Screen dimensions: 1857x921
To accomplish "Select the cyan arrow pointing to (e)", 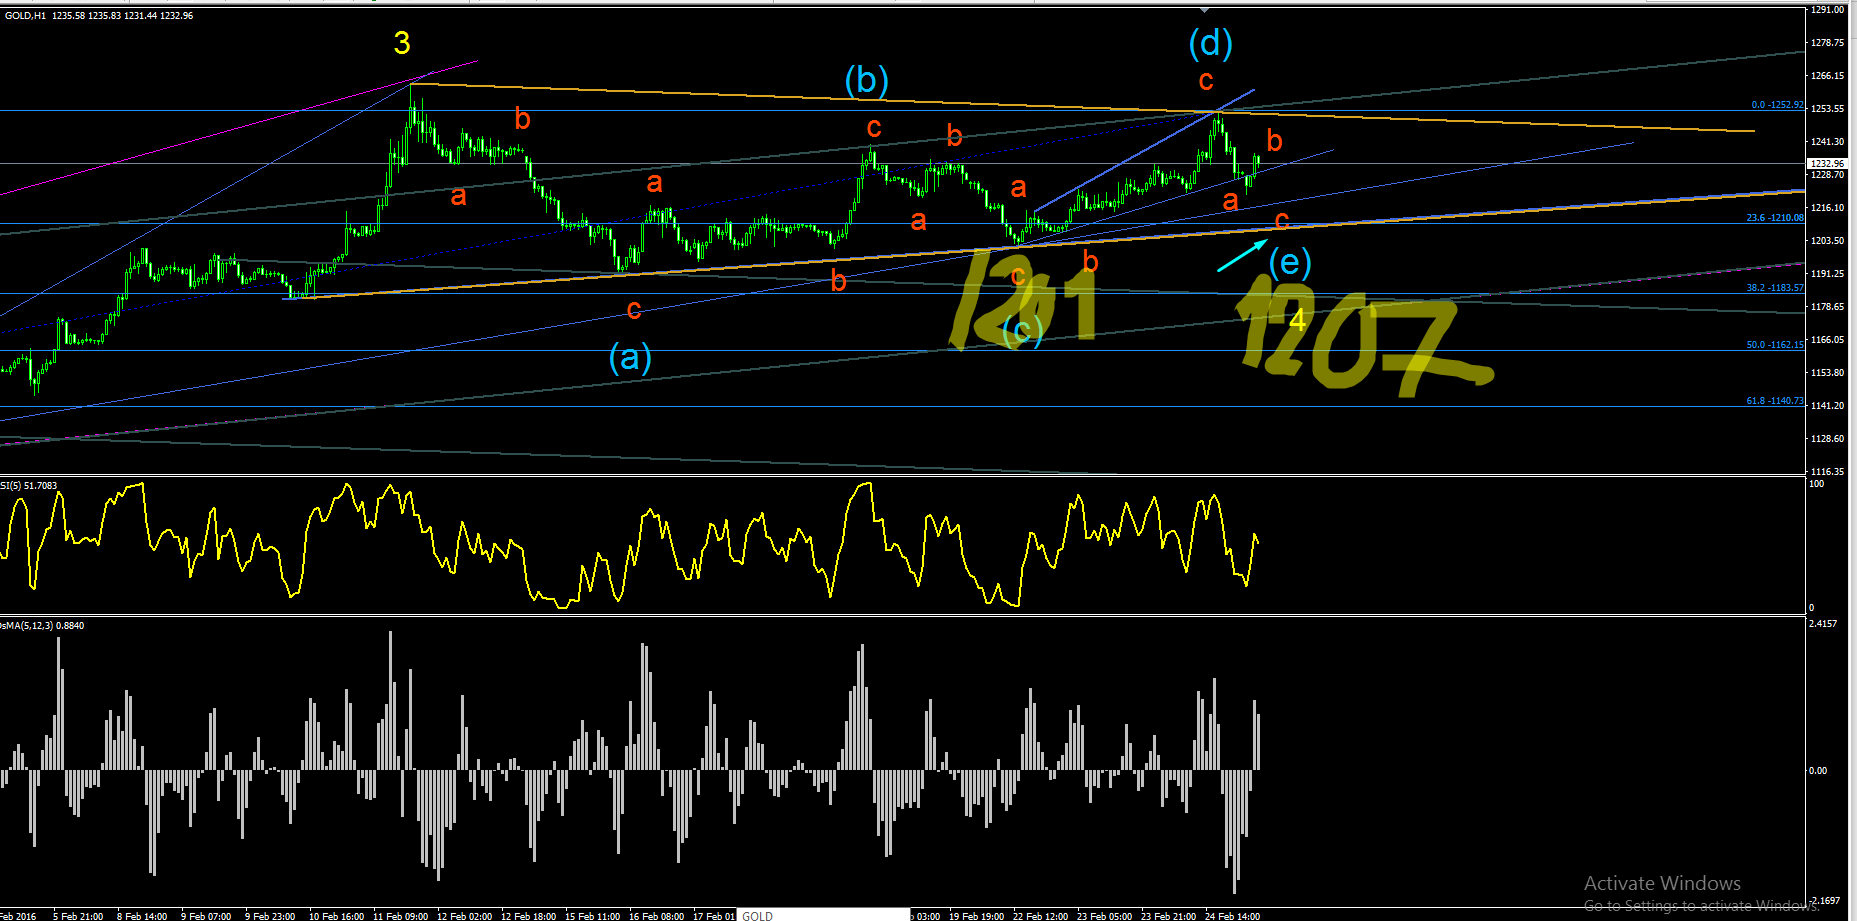I will click(1242, 255).
